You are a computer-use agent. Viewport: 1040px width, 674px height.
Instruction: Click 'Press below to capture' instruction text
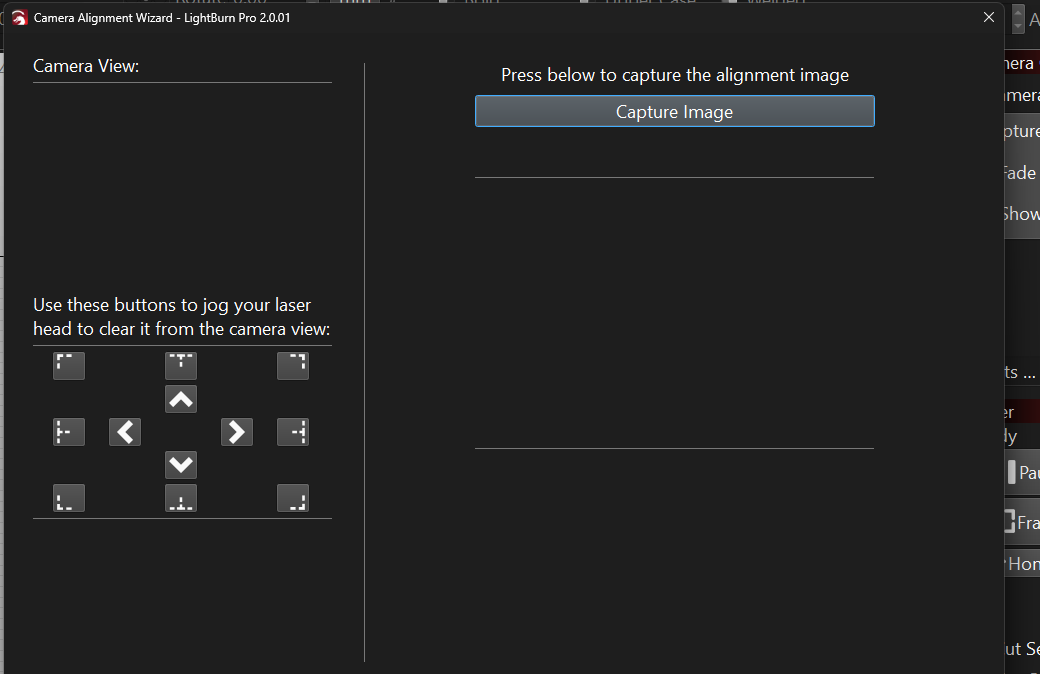675,75
